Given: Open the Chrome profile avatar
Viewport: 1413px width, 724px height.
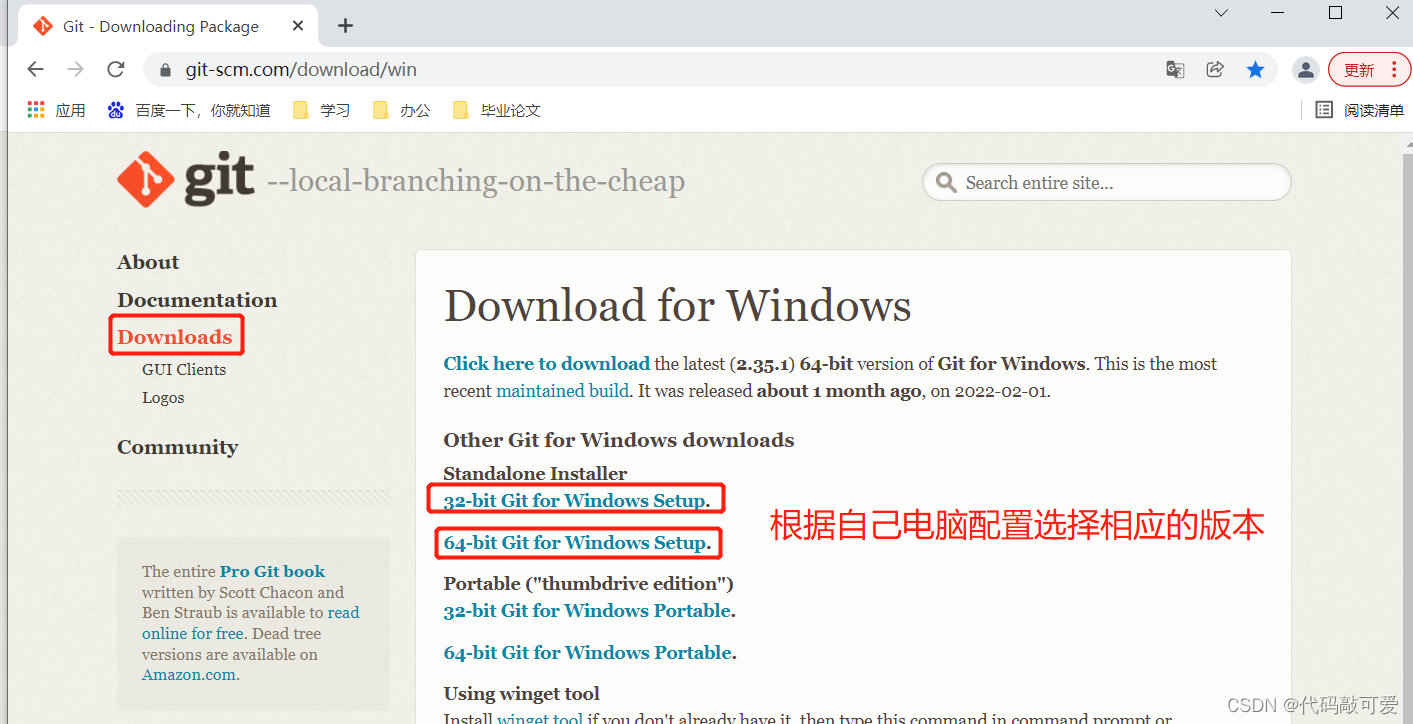Looking at the screenshot, I should 1305,69.
